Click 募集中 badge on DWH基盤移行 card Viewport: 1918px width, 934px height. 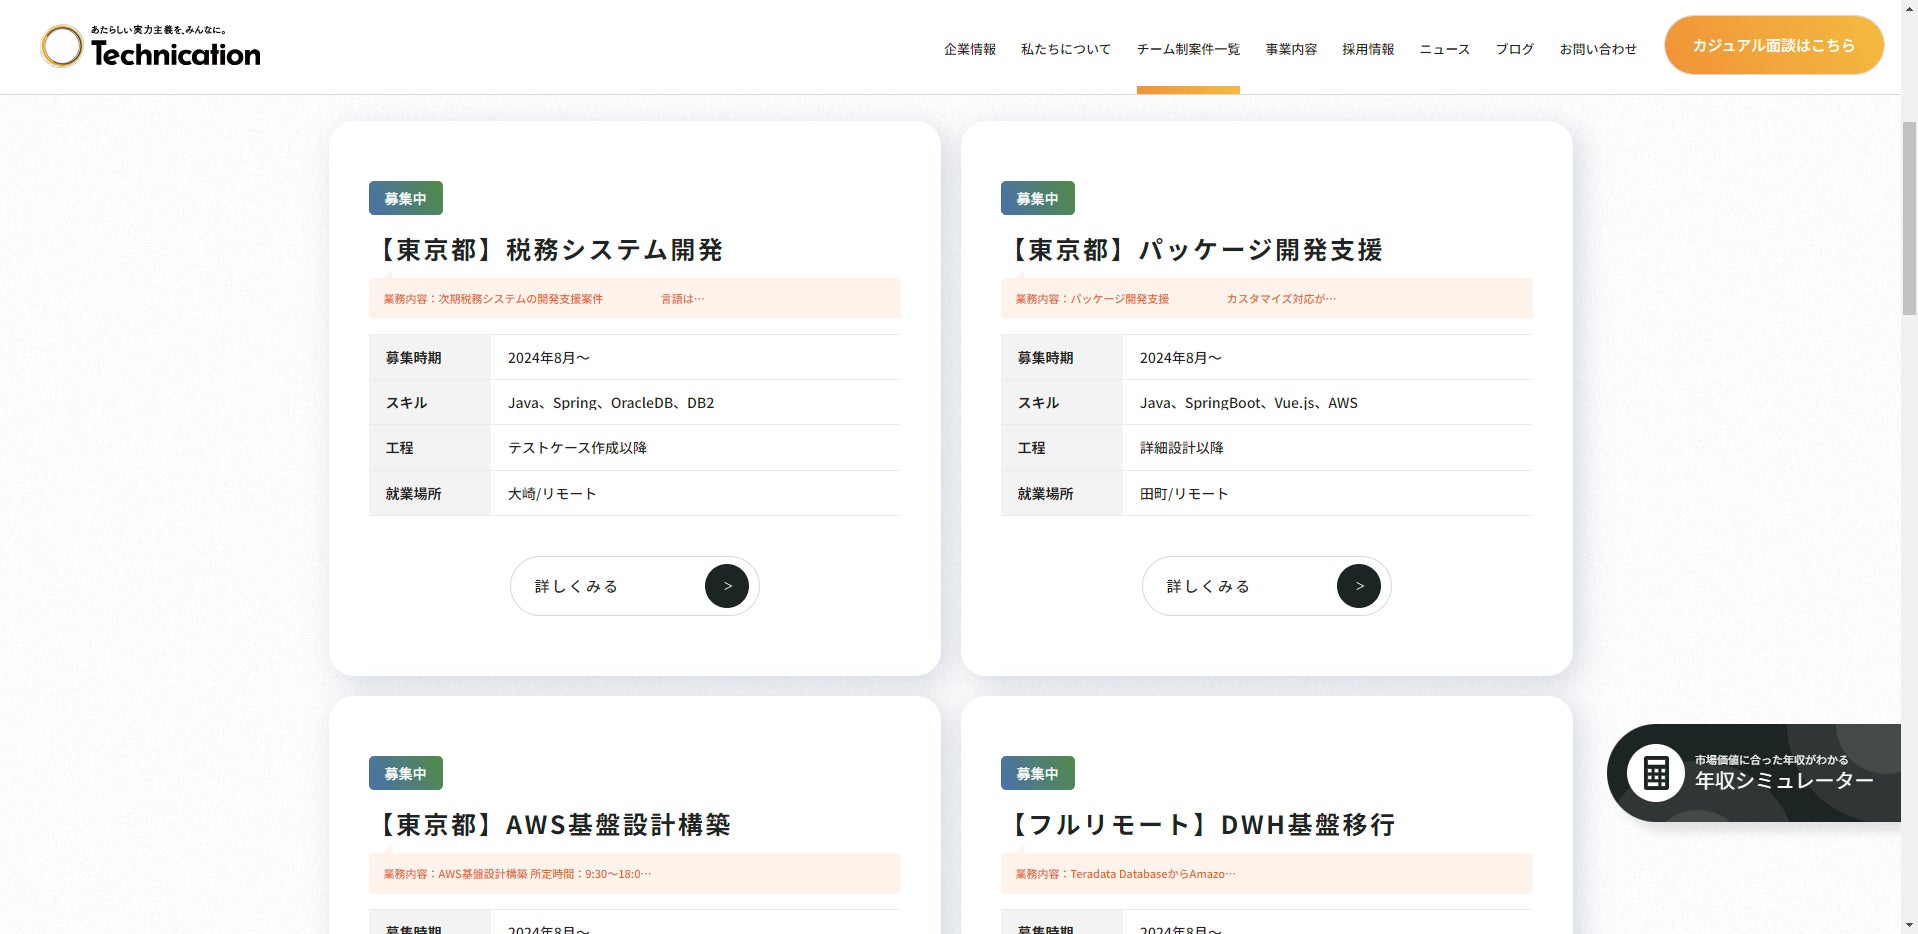1038,773
